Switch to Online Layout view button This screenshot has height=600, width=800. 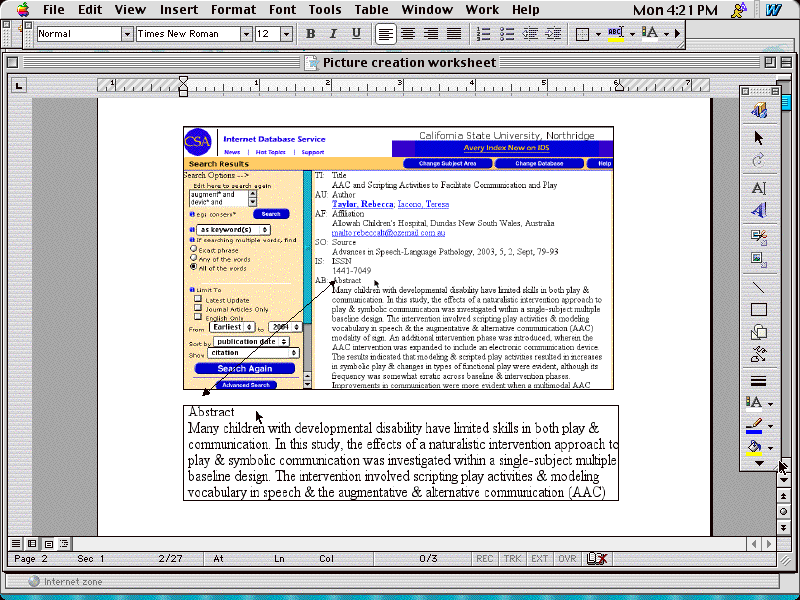point(32,543)
